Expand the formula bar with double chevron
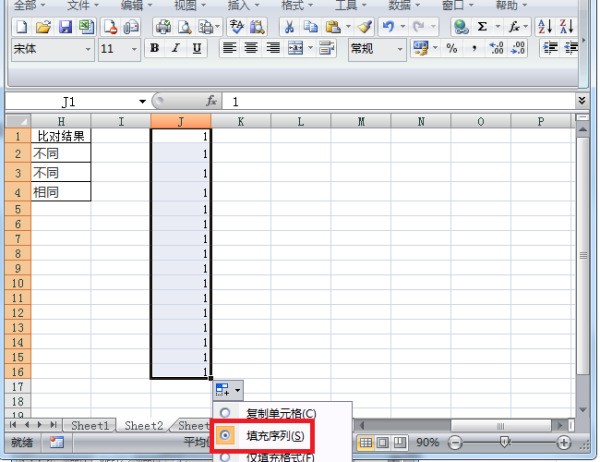This screenshot has height=462, width=600. point(582,100)
